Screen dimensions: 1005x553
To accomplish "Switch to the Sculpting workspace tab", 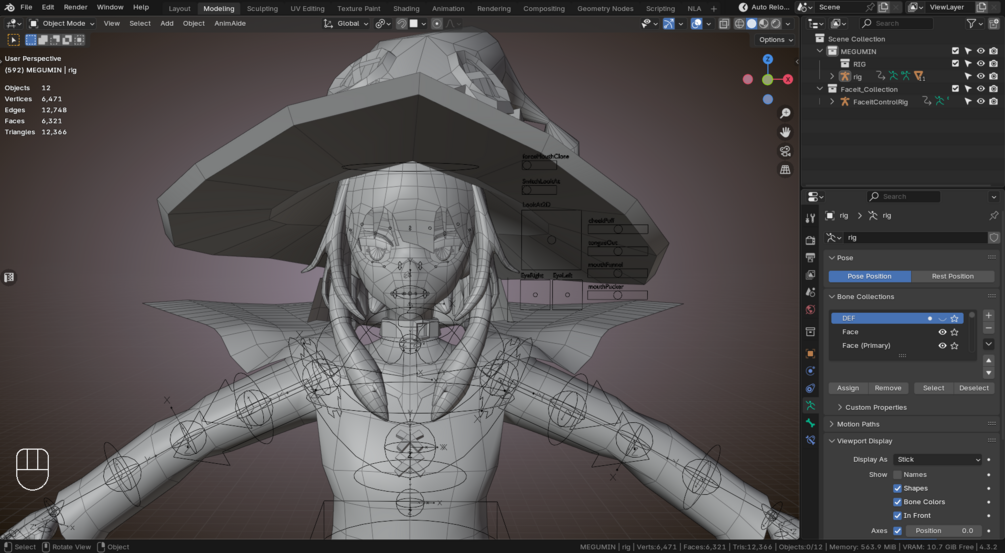I will click(x=262, y=8).
